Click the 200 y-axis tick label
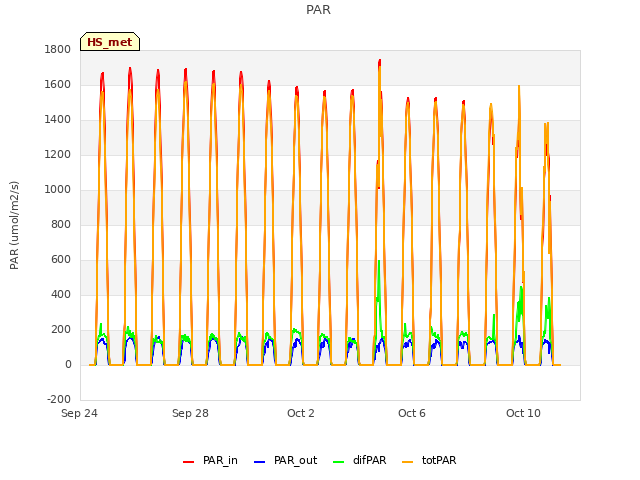The image size is (640, 480). pyautogui.click(x=61, y=330)
